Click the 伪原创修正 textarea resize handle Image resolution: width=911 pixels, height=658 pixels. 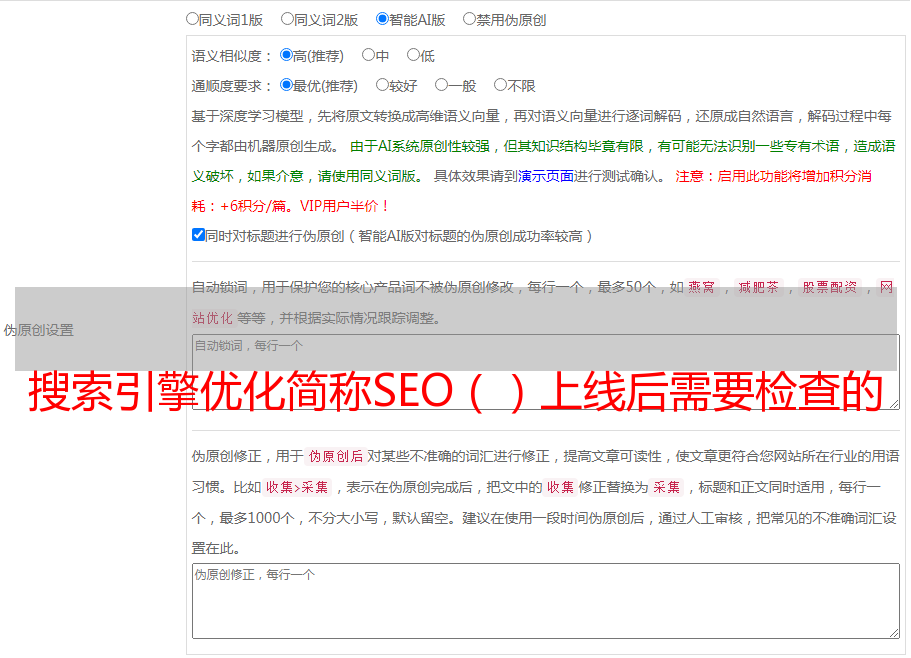894,633
